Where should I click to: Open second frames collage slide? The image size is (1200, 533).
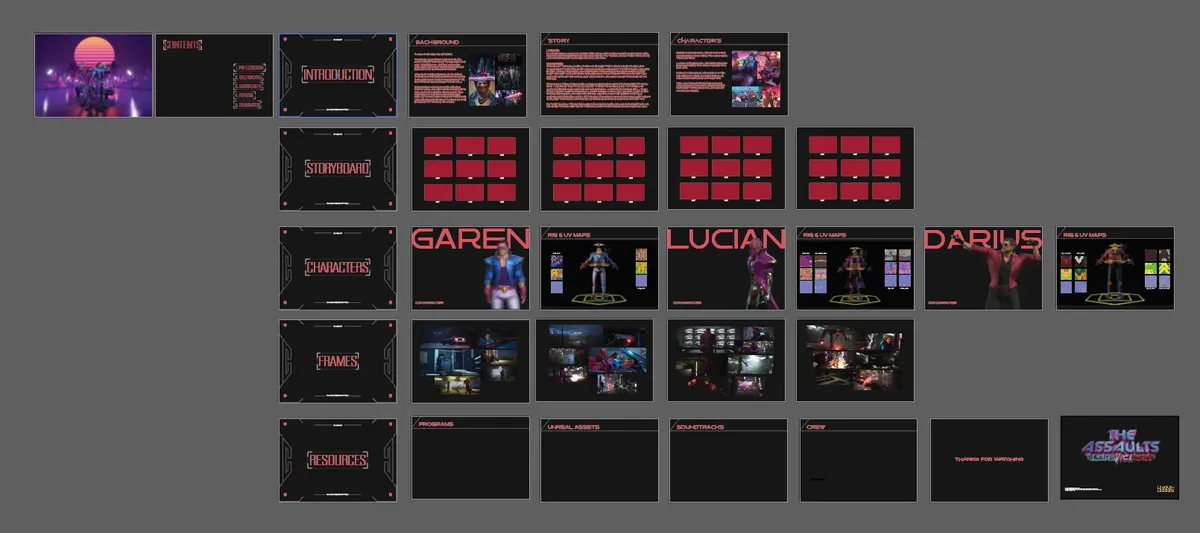tap(594, 361)
